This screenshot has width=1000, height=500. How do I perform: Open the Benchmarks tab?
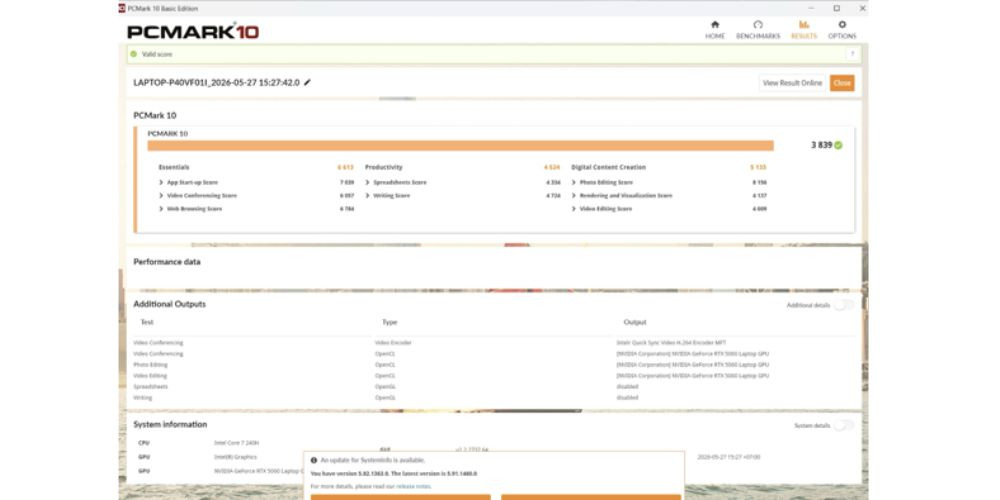758,30
